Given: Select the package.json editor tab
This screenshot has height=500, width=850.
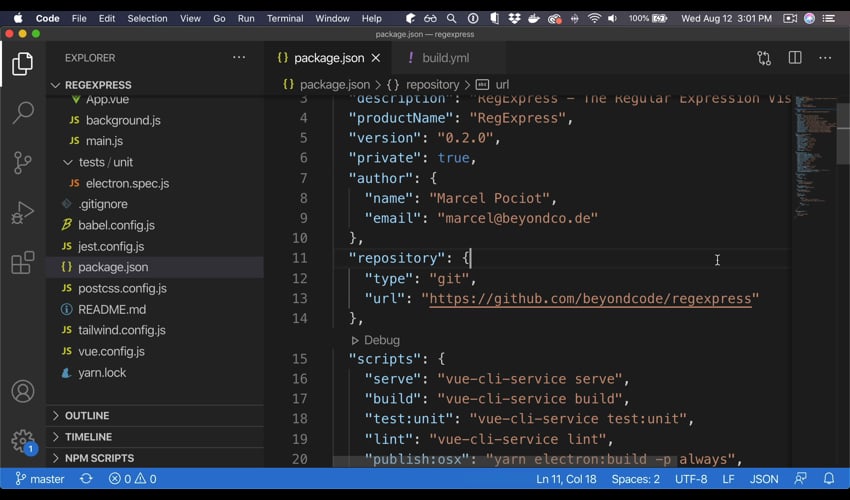Looking at the screenshot, I should (x=329, y=58).
